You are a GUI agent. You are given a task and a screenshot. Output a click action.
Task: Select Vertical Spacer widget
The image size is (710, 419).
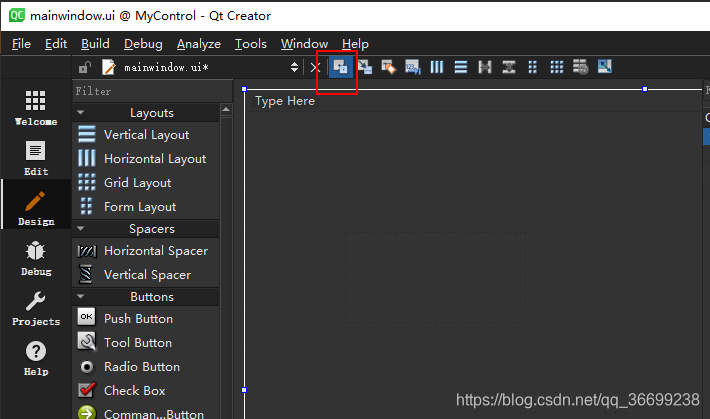pos(146,275)
